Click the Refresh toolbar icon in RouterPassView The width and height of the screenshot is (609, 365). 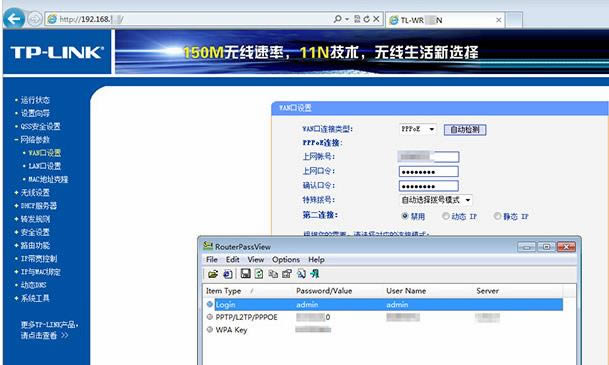259,274
